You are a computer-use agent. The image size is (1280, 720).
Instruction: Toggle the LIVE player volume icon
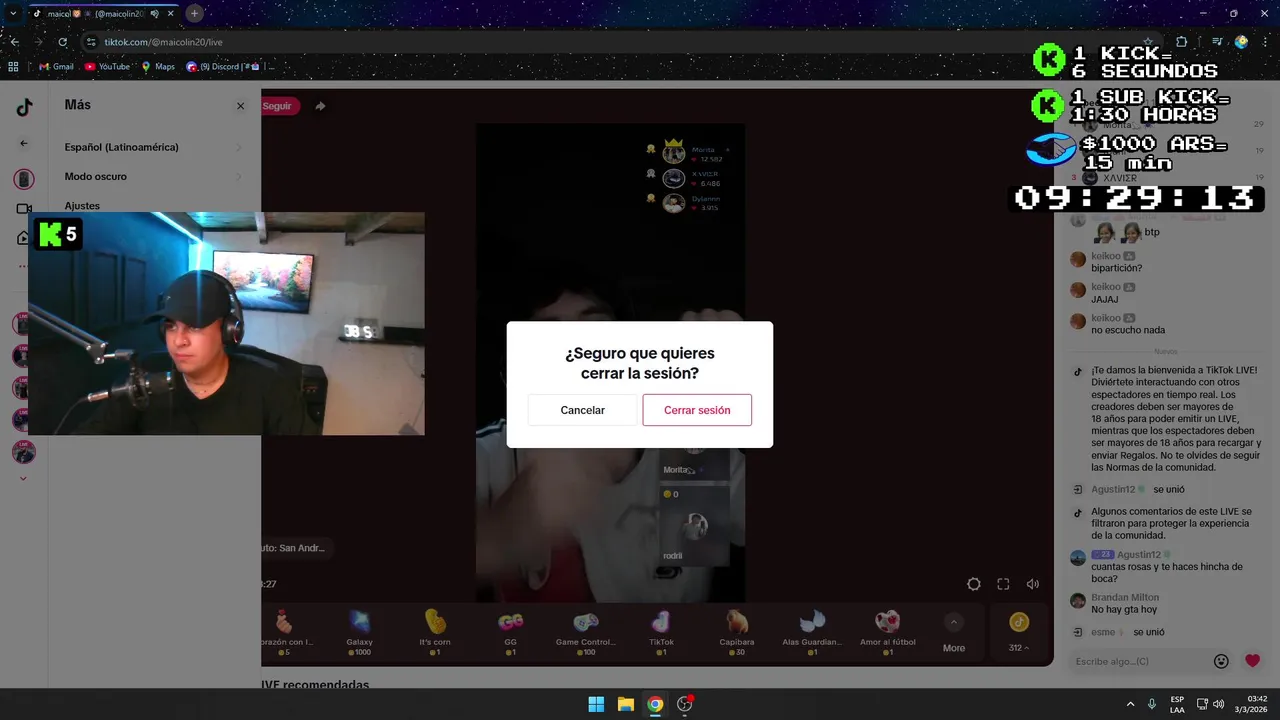pyautogui.click(x=1033, y=585)
